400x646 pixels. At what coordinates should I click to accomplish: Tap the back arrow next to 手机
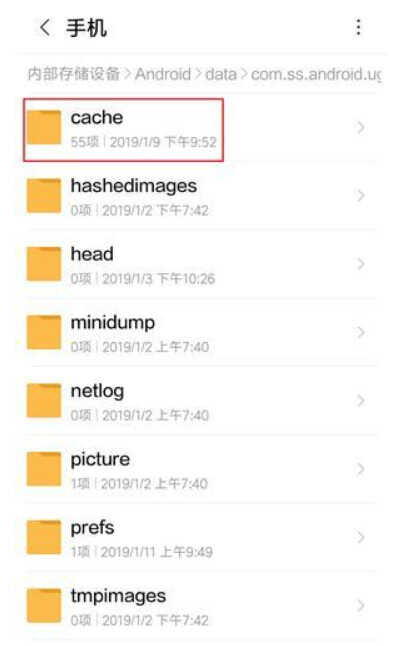tap(44, 28)
